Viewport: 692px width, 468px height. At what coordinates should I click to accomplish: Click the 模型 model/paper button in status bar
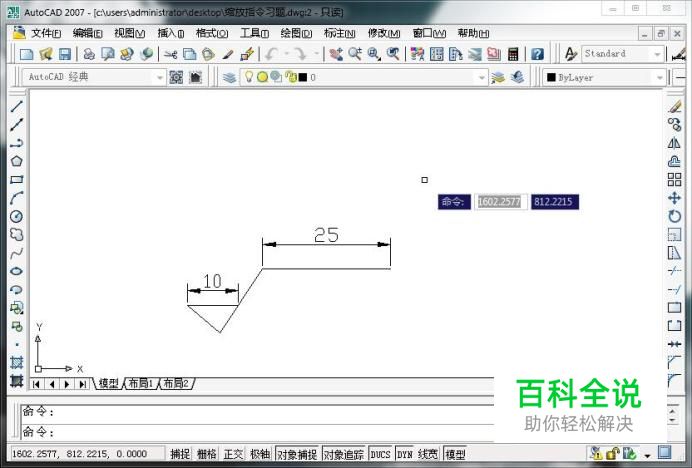(455, 454)
